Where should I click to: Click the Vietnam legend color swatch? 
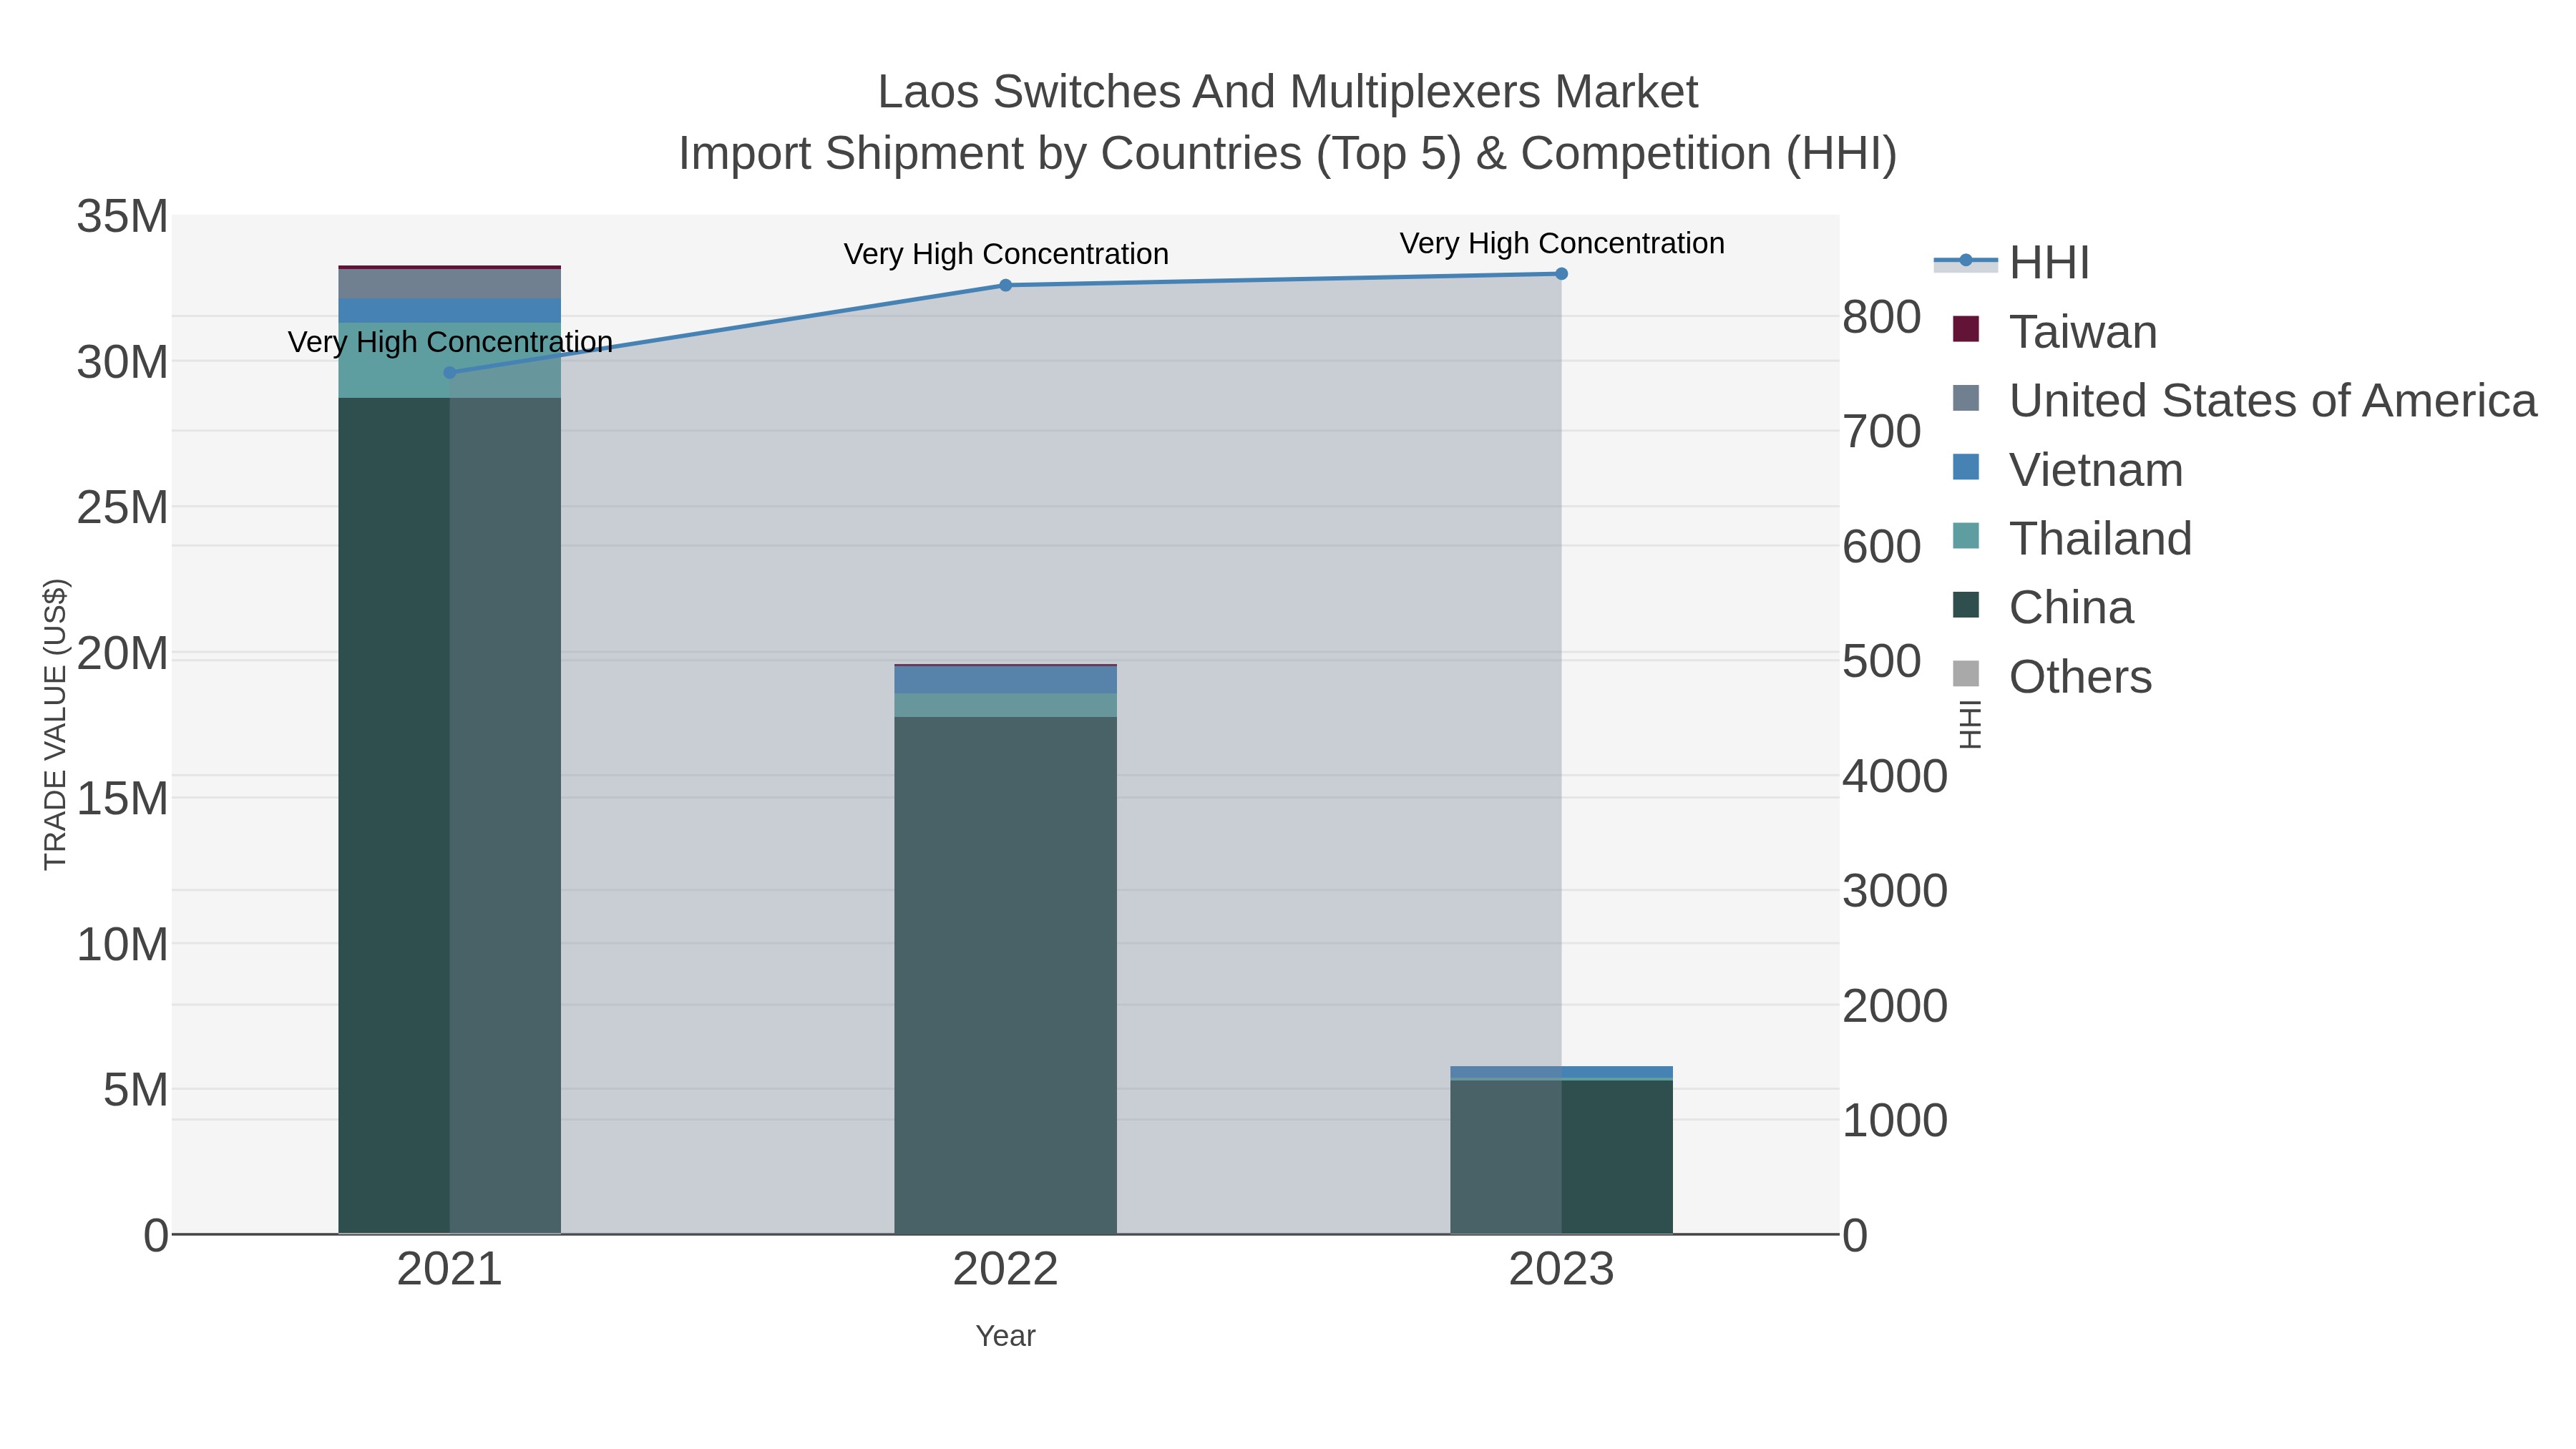coord(1965,468)
